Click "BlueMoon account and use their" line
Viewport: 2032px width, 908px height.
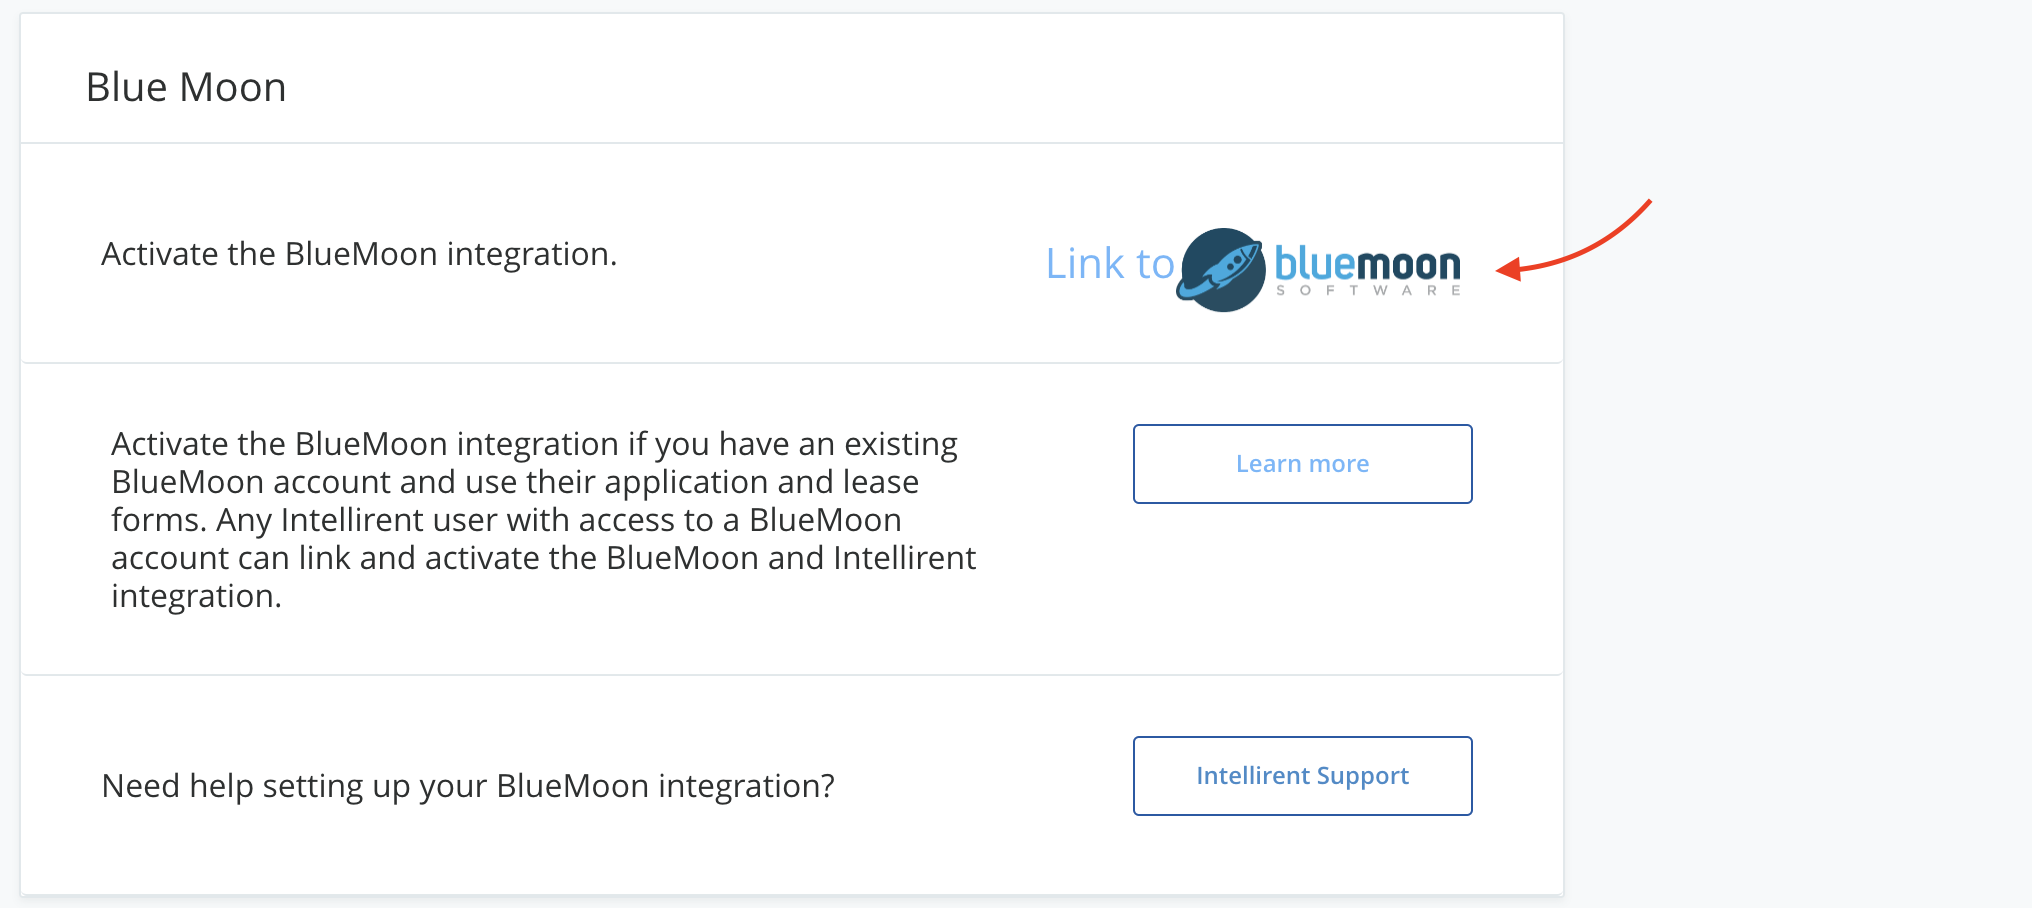click(x=514, y=482)
